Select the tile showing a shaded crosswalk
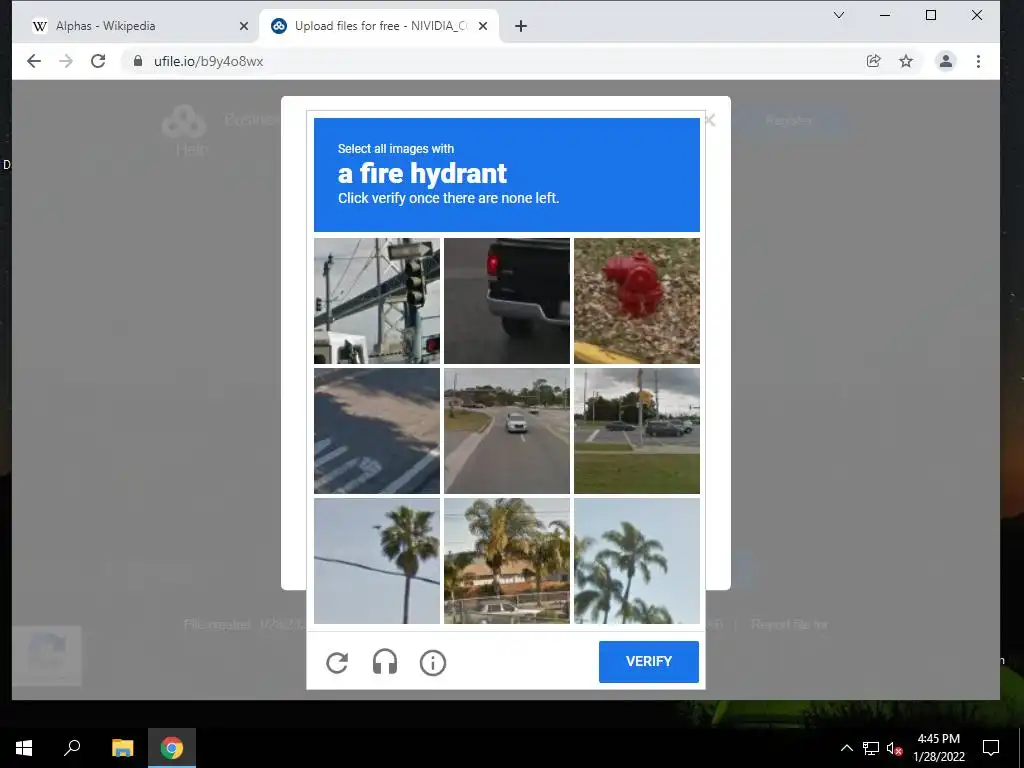 377,430
